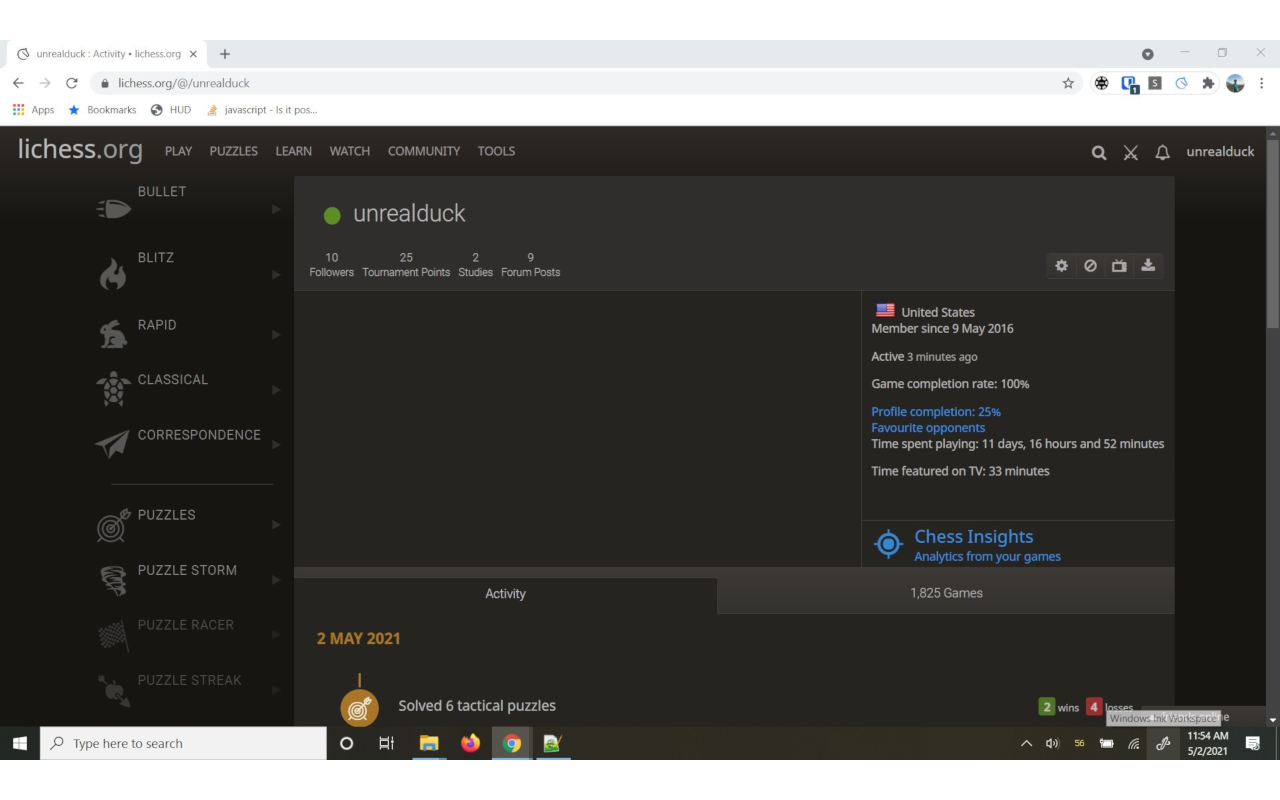Open the TV icon on profile
The image size is (1280, 800).
[x=1119, y=265]
